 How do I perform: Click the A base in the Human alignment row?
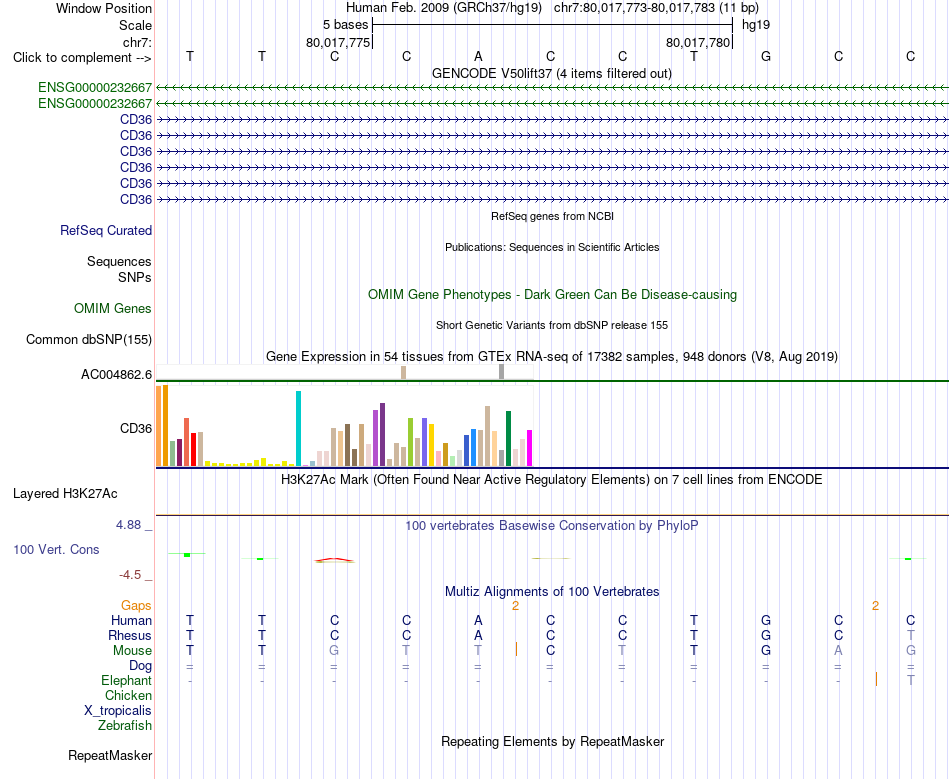479,620
